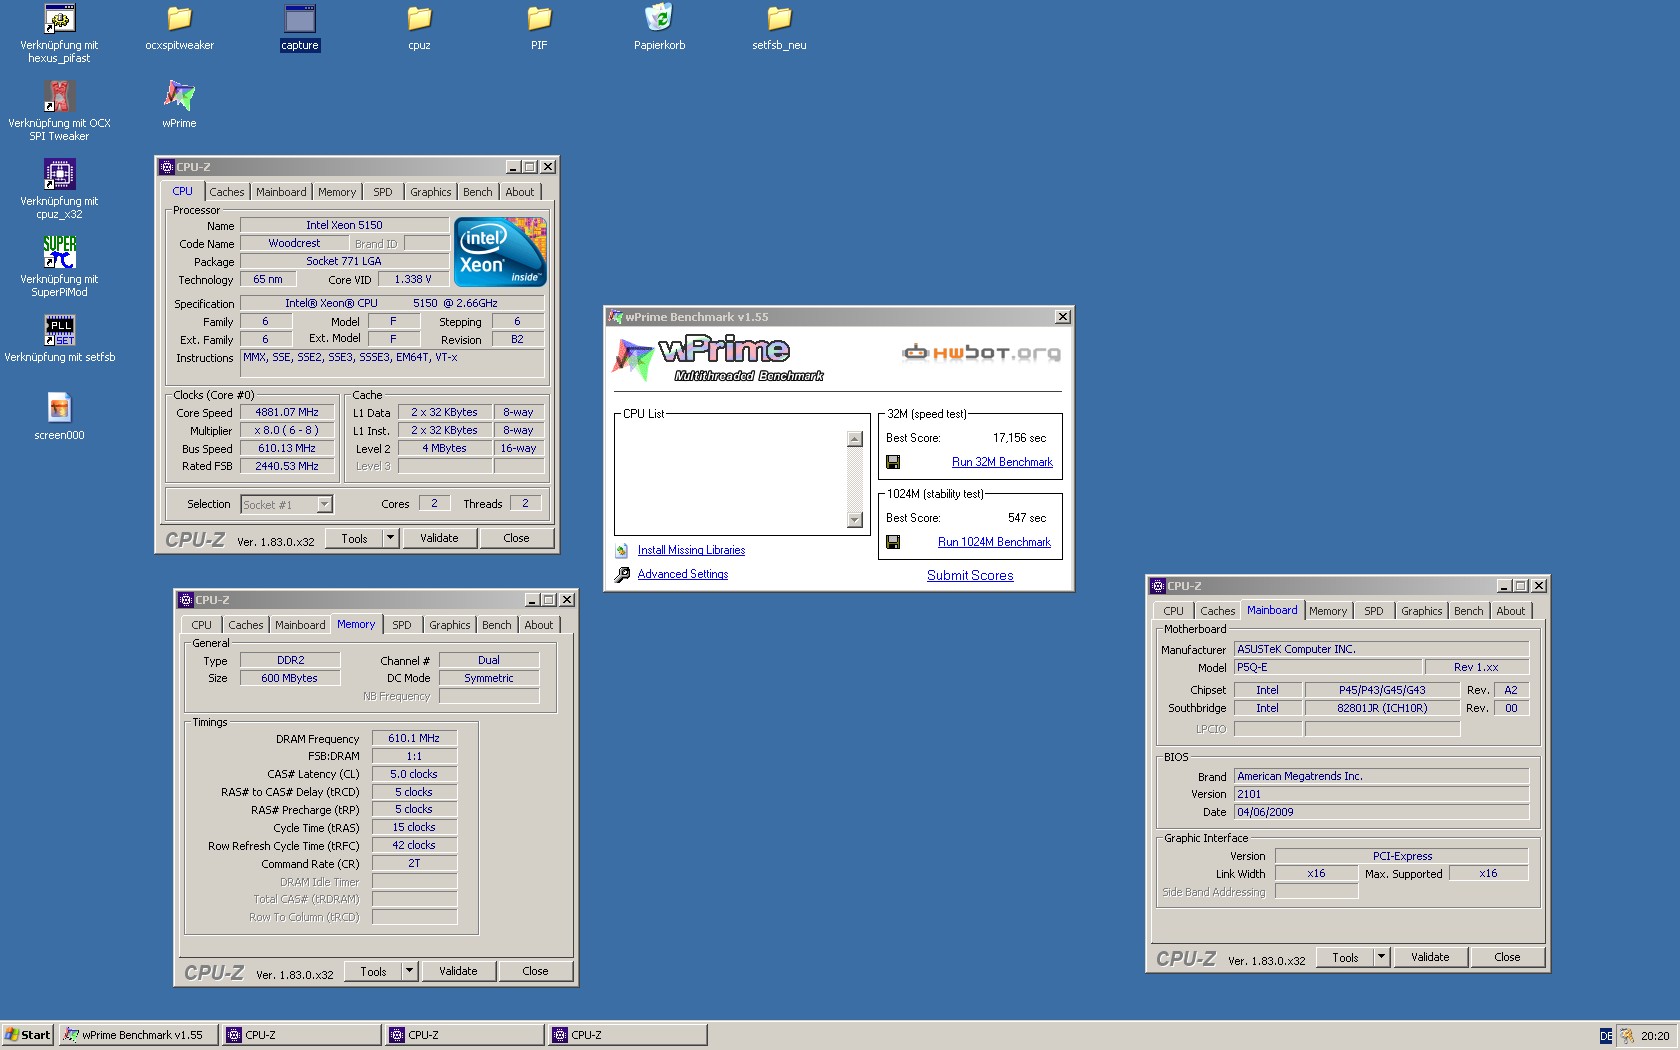The height and width of the screenshot is (1050, 1680).
Task: Click Tools button in CPU tab window
Action: click(354, 538)
